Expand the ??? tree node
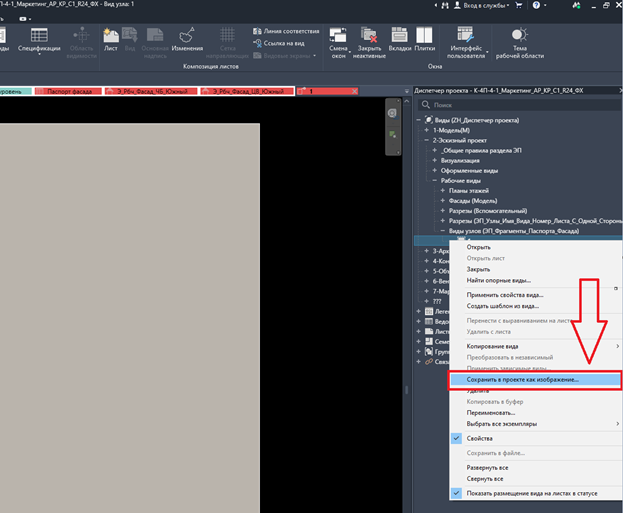The height and width of the screenshot is (513, 623). tap(426, 301)
